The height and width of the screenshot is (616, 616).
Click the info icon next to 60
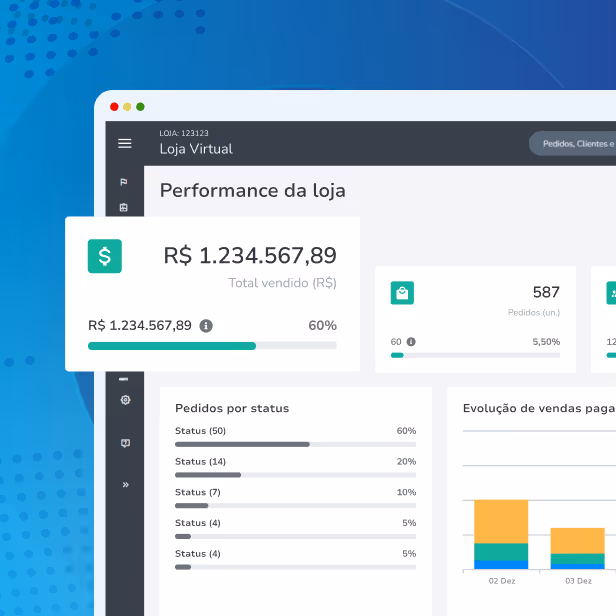coord(411,342)
